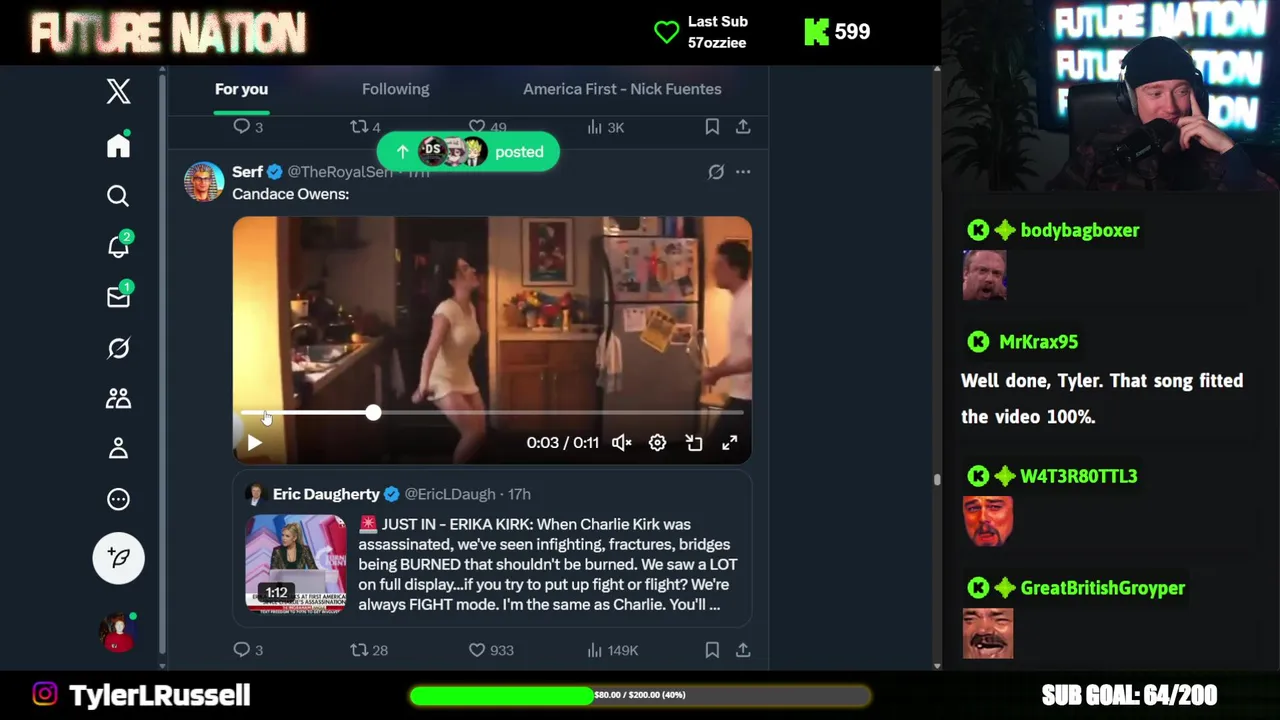Open video settings gear

657,443
